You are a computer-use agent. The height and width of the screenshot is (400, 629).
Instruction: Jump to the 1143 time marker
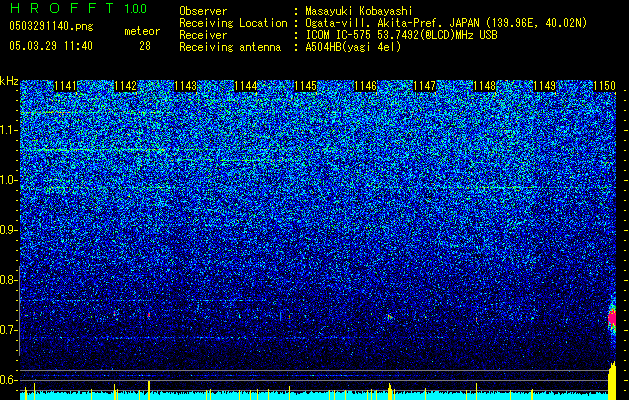[x=185, y=86]
